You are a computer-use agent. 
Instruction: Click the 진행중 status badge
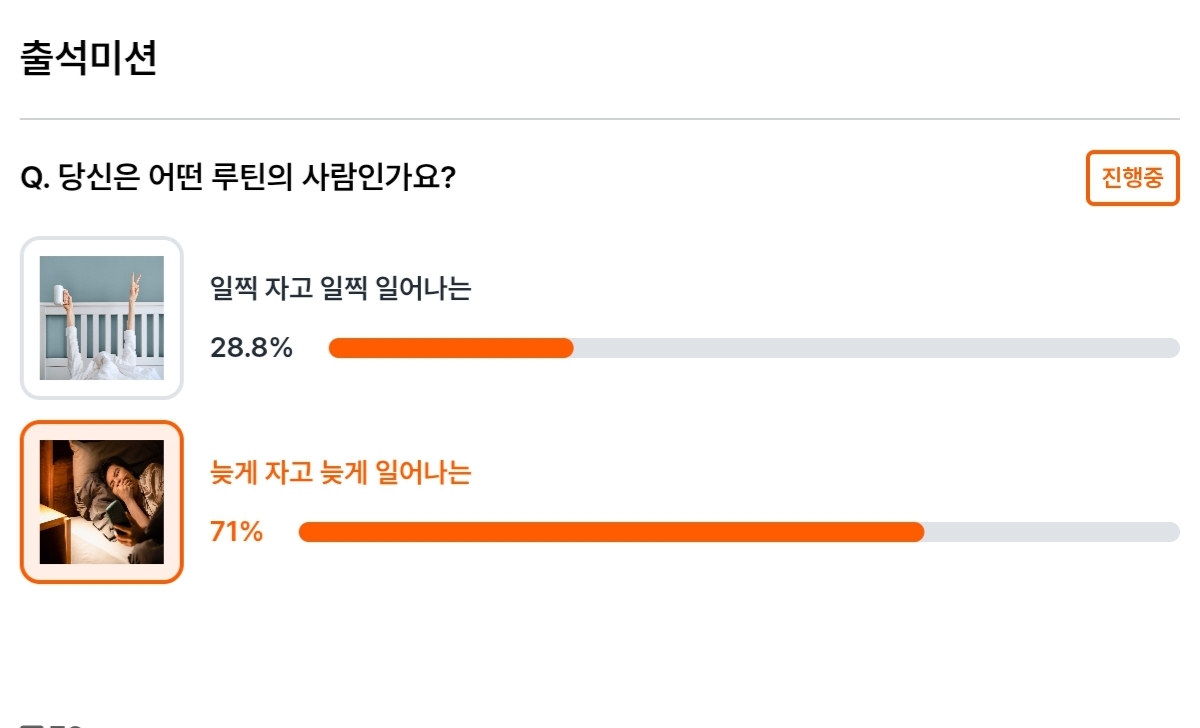click(x=1133, y=178)
